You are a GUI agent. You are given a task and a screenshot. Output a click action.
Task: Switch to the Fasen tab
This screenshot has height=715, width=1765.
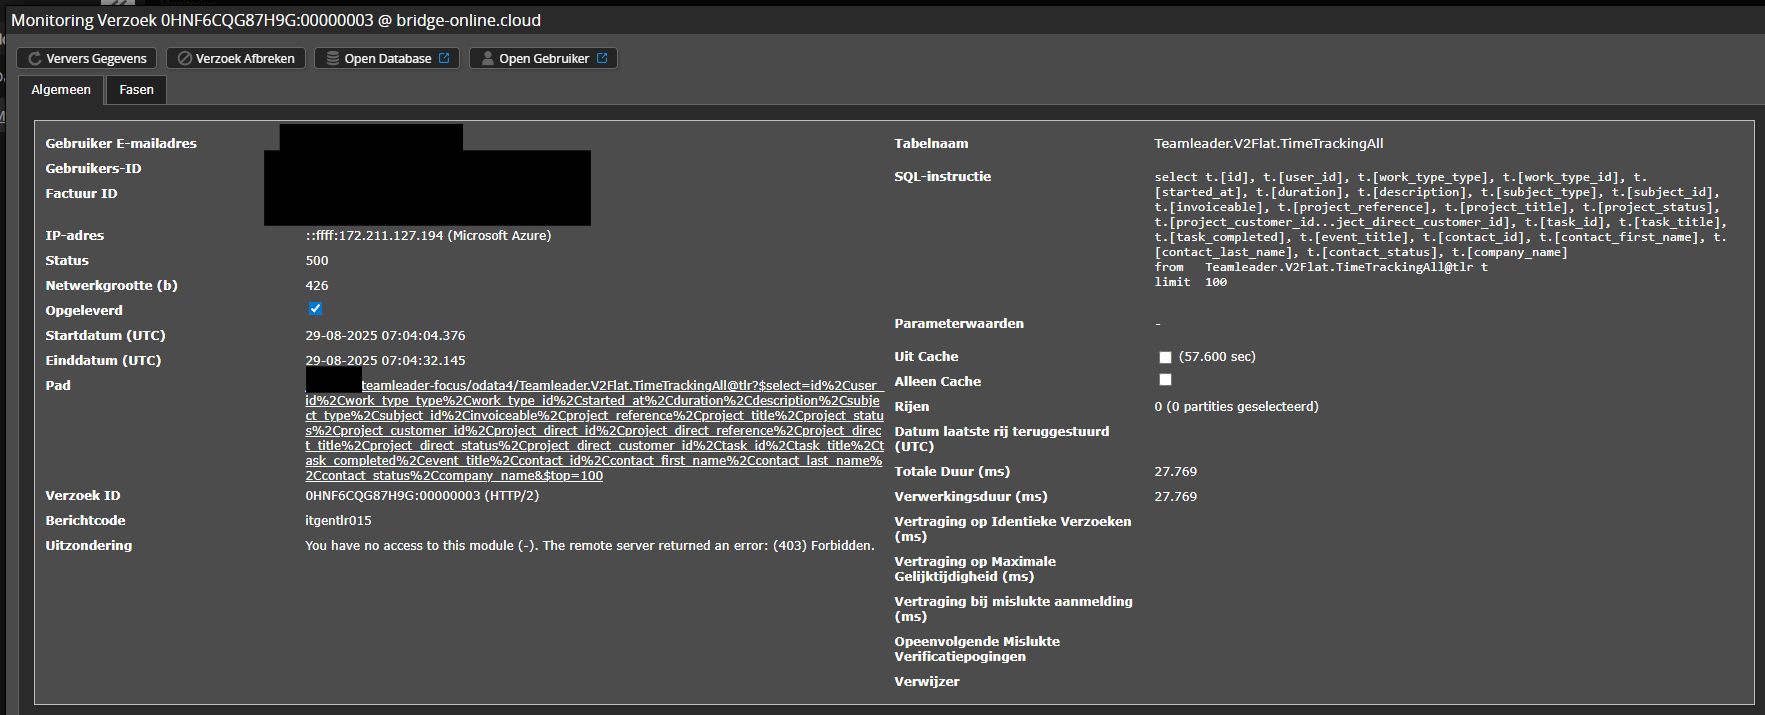(136, 90)
